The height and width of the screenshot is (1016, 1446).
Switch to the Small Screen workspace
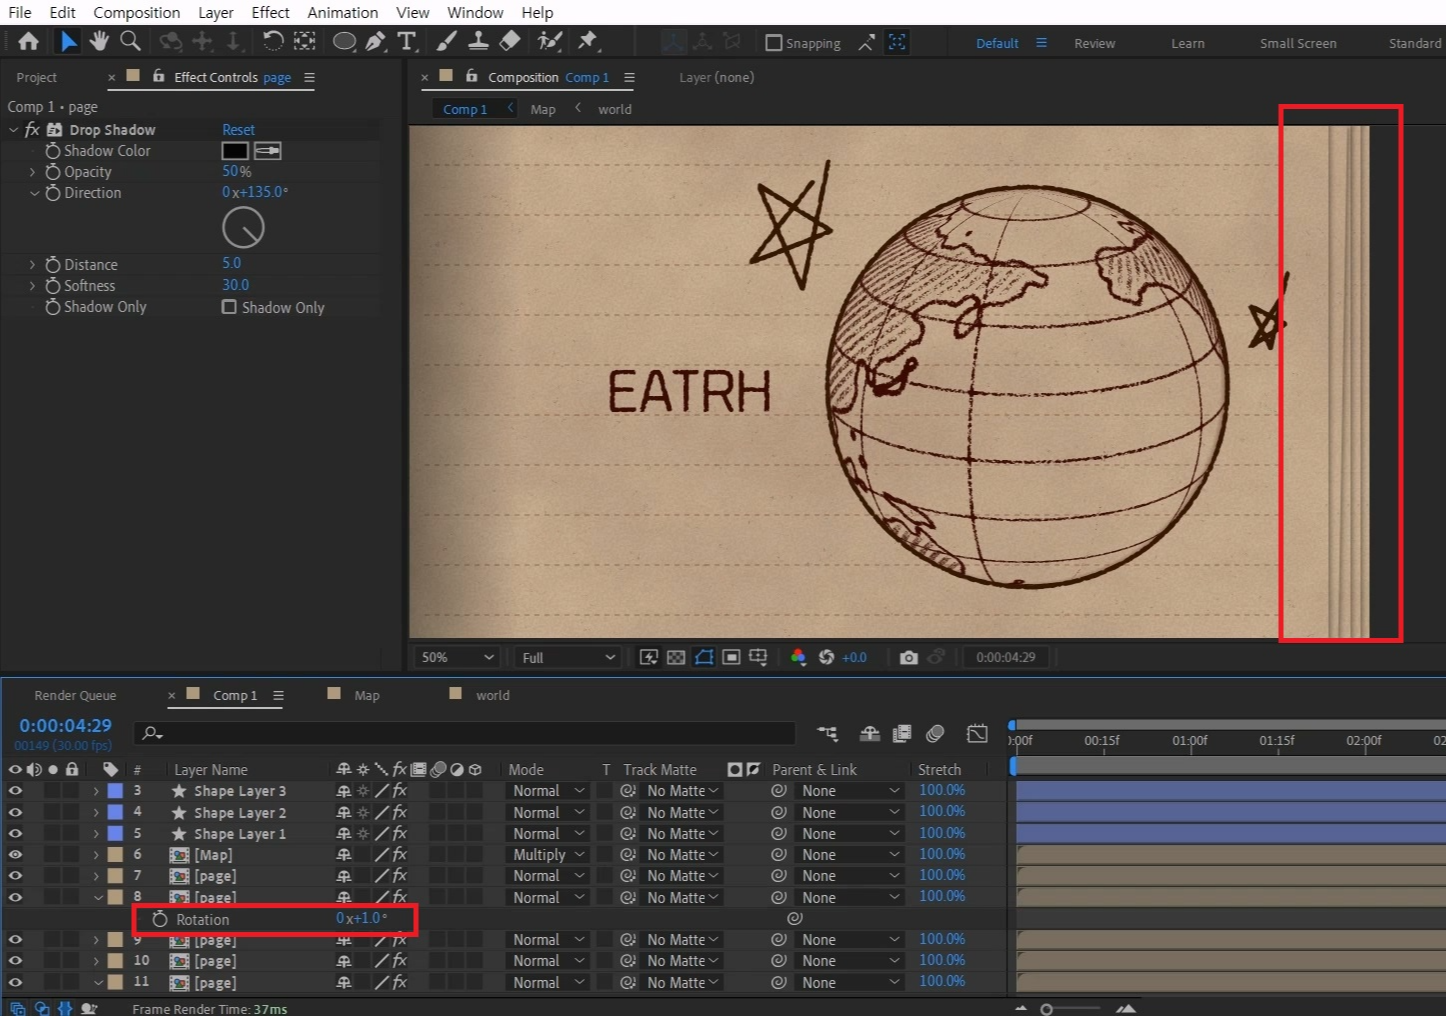pos(1298,43)
